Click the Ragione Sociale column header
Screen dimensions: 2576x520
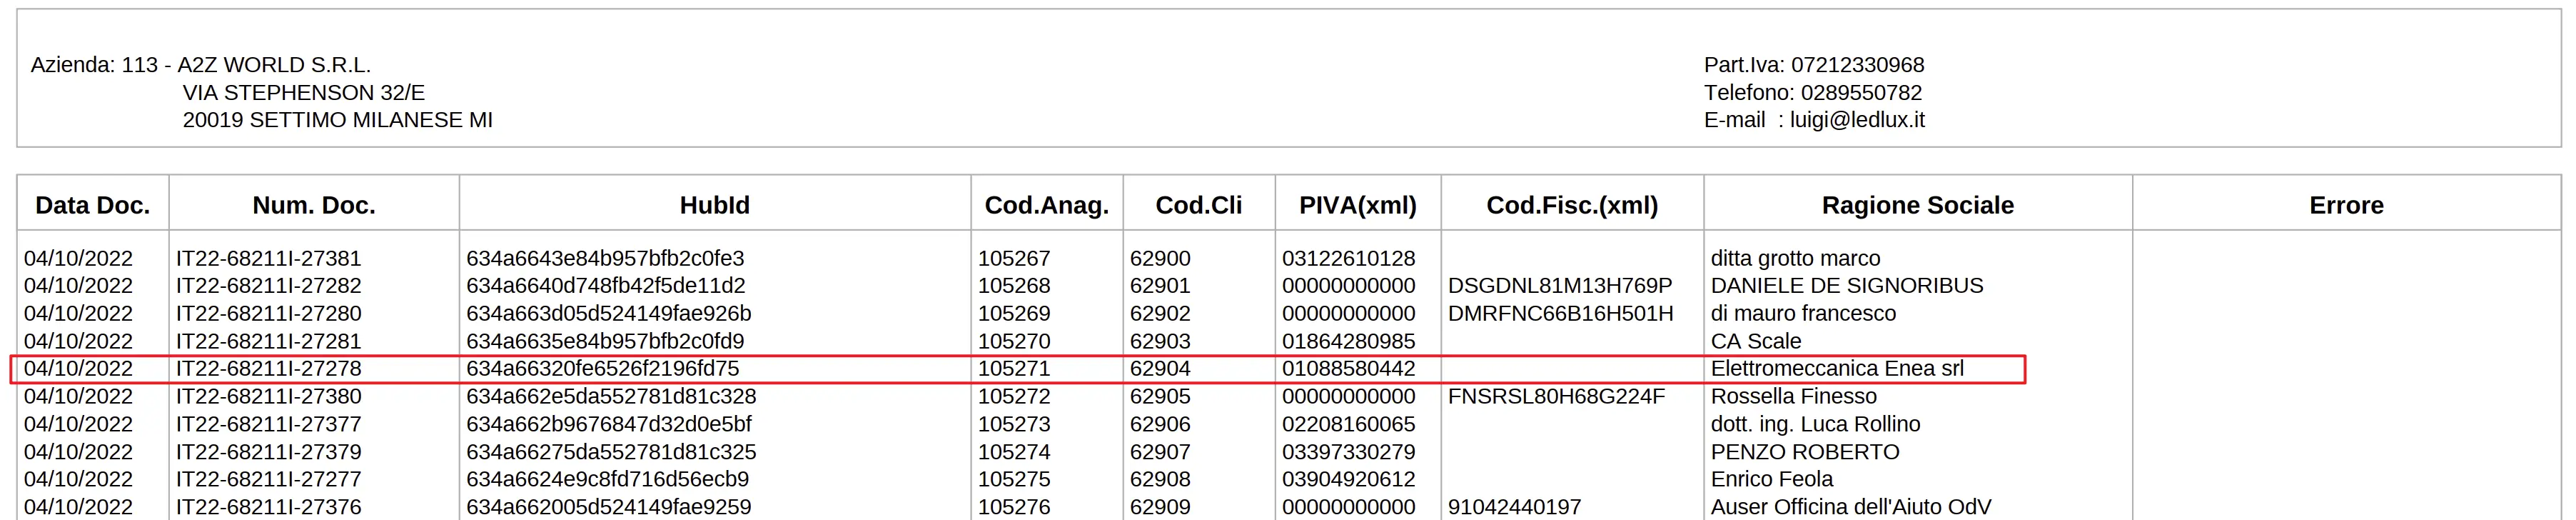pos(1917,205)
